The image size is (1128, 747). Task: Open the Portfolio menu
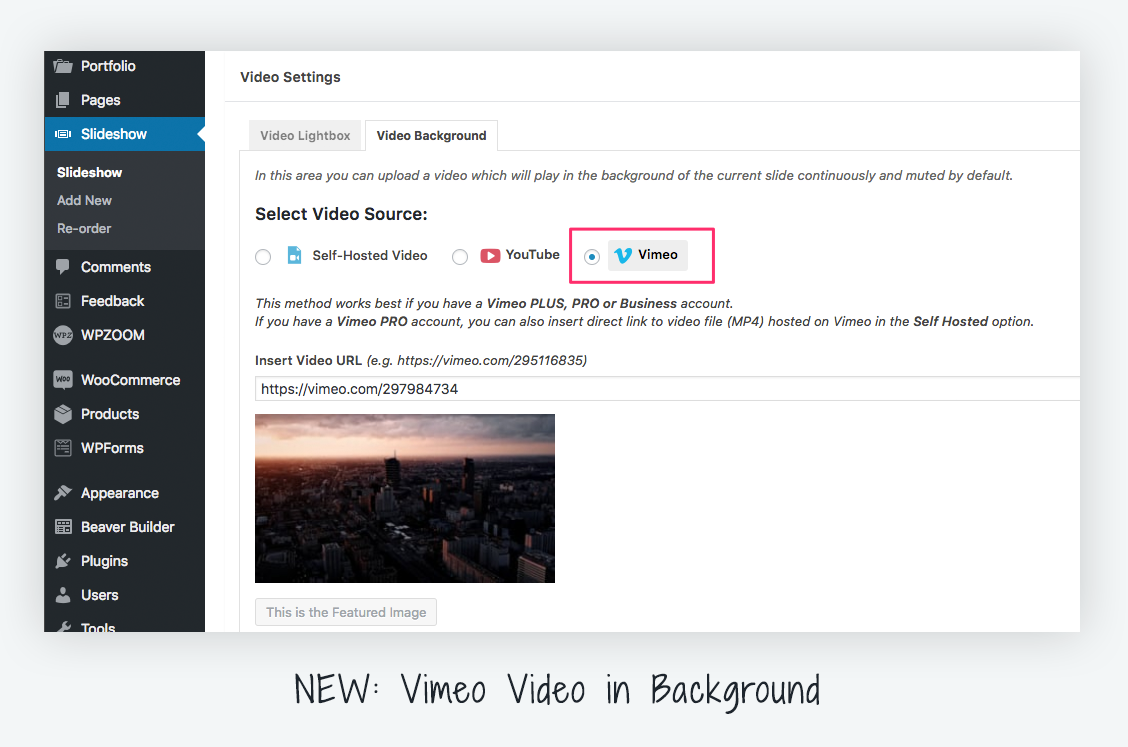point(124,66)
